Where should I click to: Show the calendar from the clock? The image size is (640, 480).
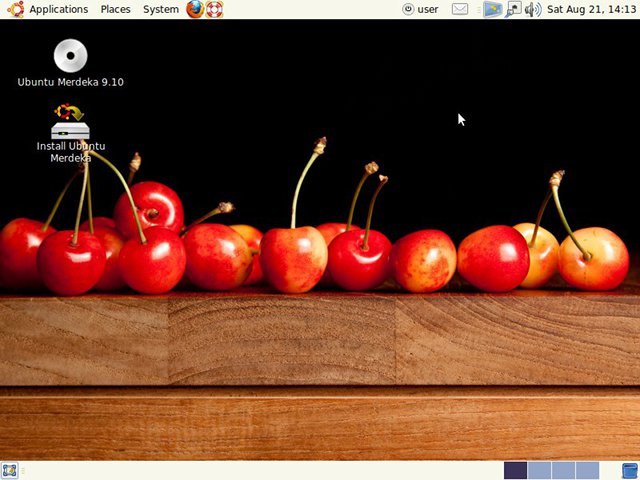[x=591, y=9]
